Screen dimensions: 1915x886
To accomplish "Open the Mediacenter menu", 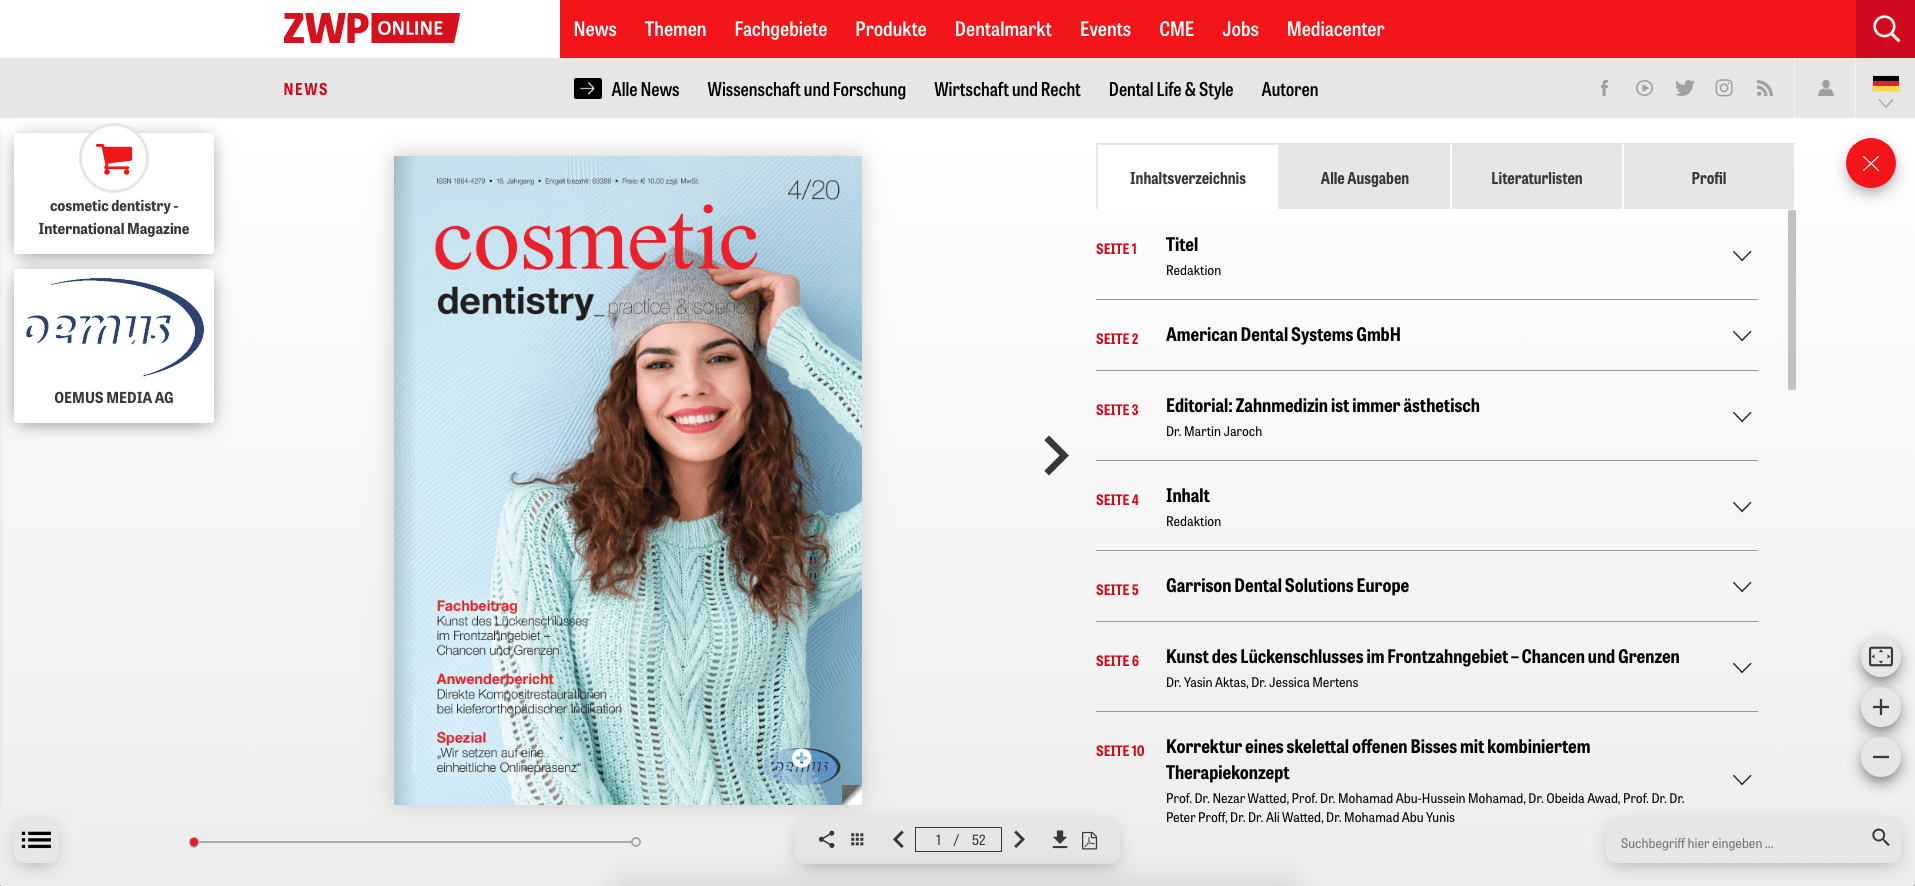I will pos(1335,29).
